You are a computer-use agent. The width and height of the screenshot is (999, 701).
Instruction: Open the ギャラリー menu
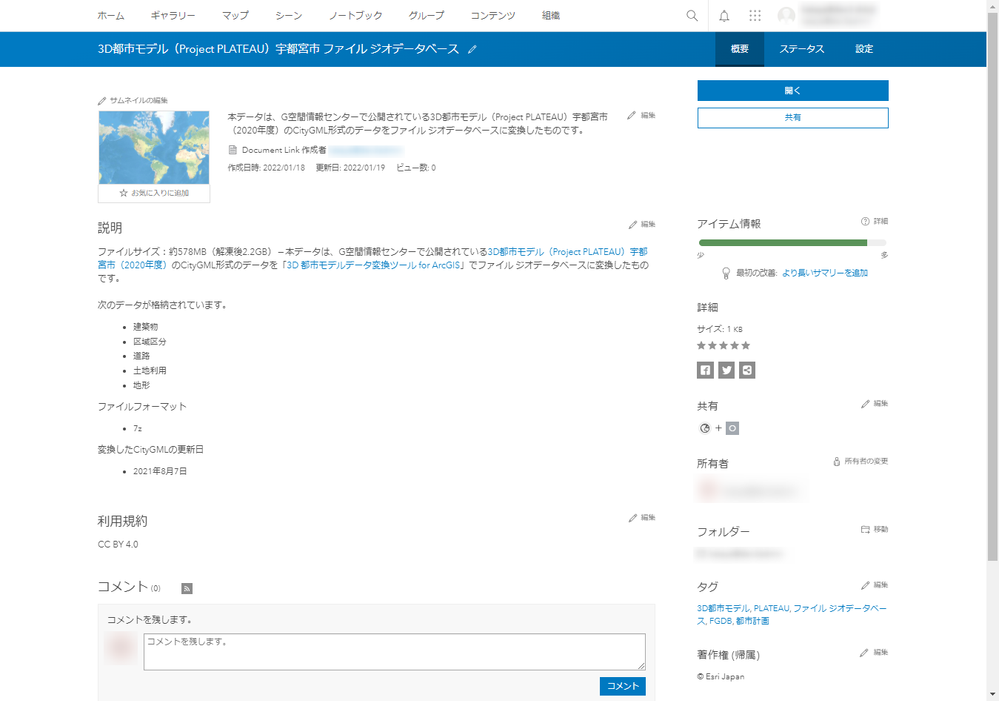coord(173,15)
